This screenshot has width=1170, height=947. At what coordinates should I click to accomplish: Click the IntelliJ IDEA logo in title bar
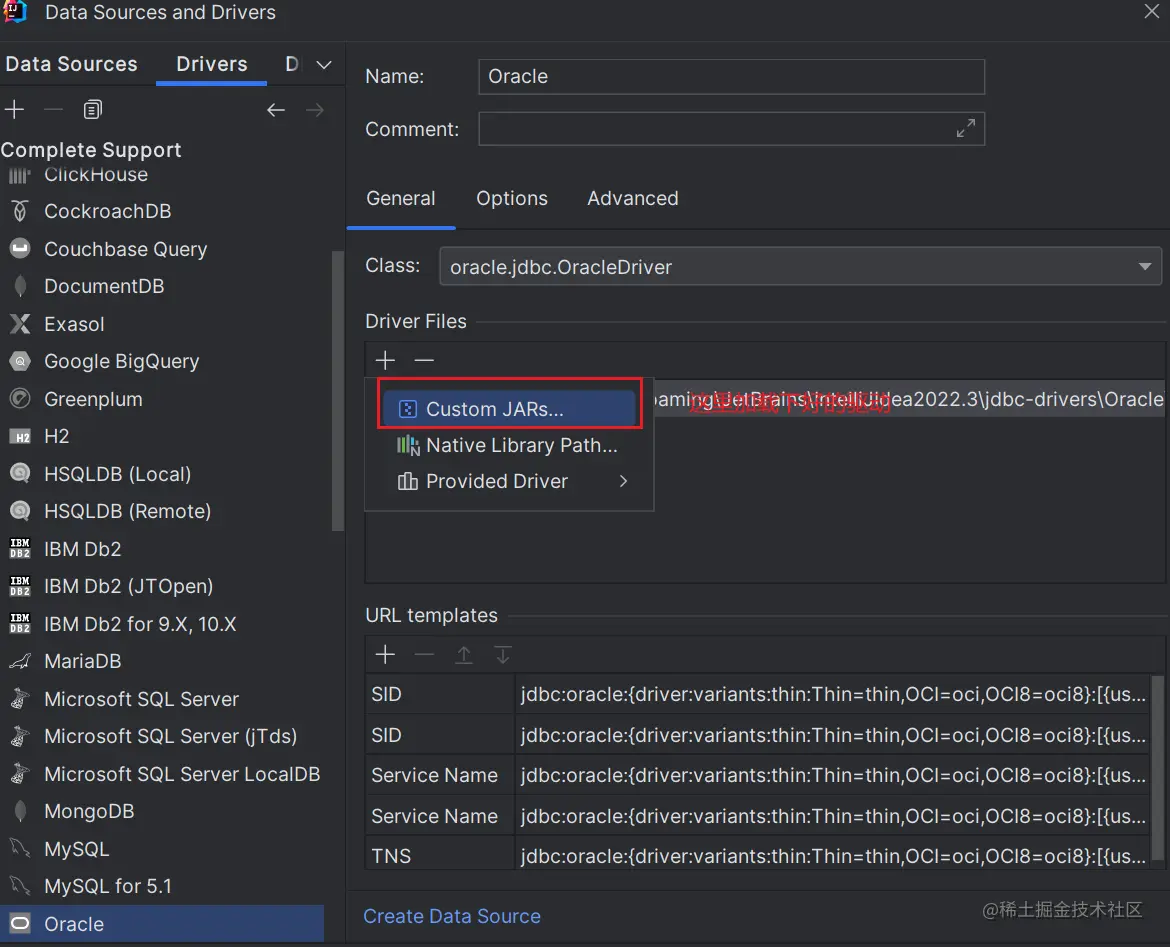click(x=15, y=12)
